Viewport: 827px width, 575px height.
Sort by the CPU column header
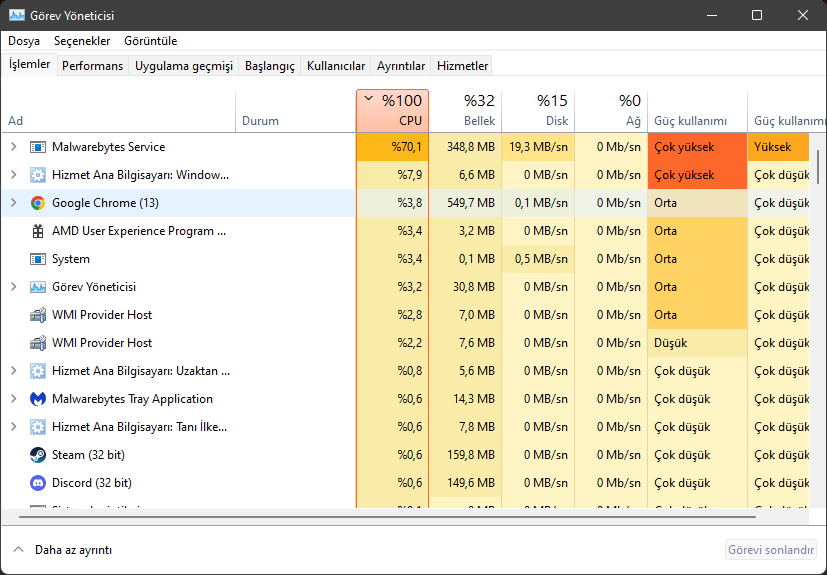click(x=392, y=111)
